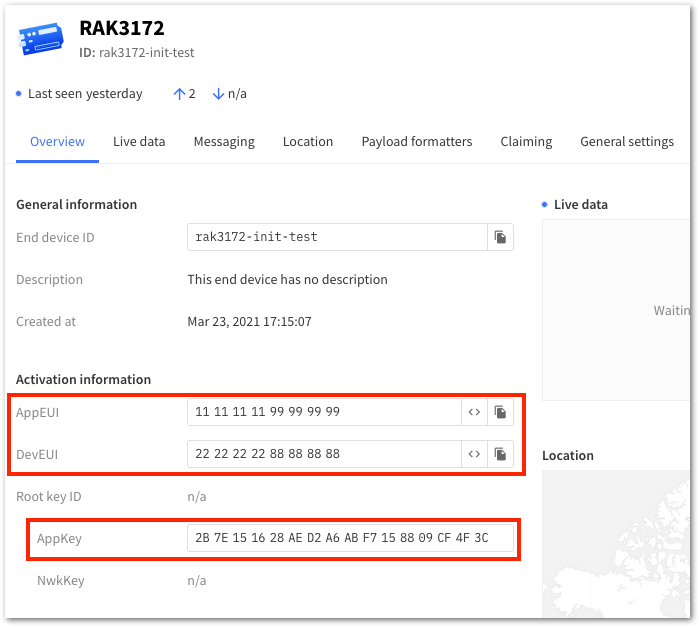Open the Messaging tab
Image resolution: width=699 pixels, height=627 pixels.
coord(224,141)
